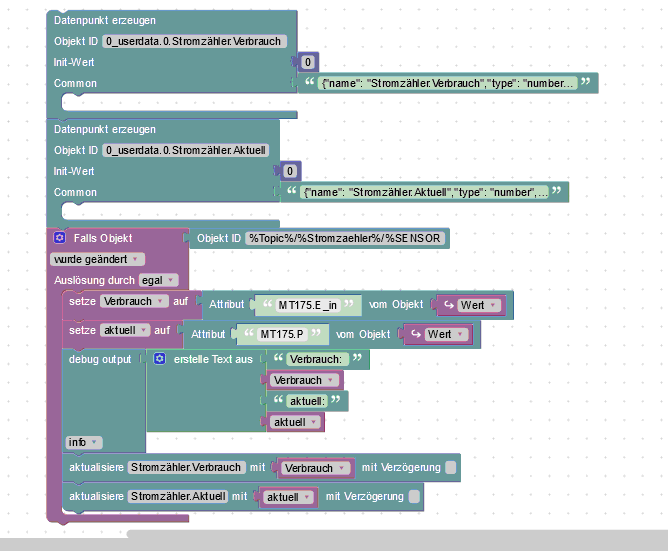The width and height of the screenshot is (668, 551).
Task: Click the 'erstelle Text aus' label
Action: pos(213,359)
